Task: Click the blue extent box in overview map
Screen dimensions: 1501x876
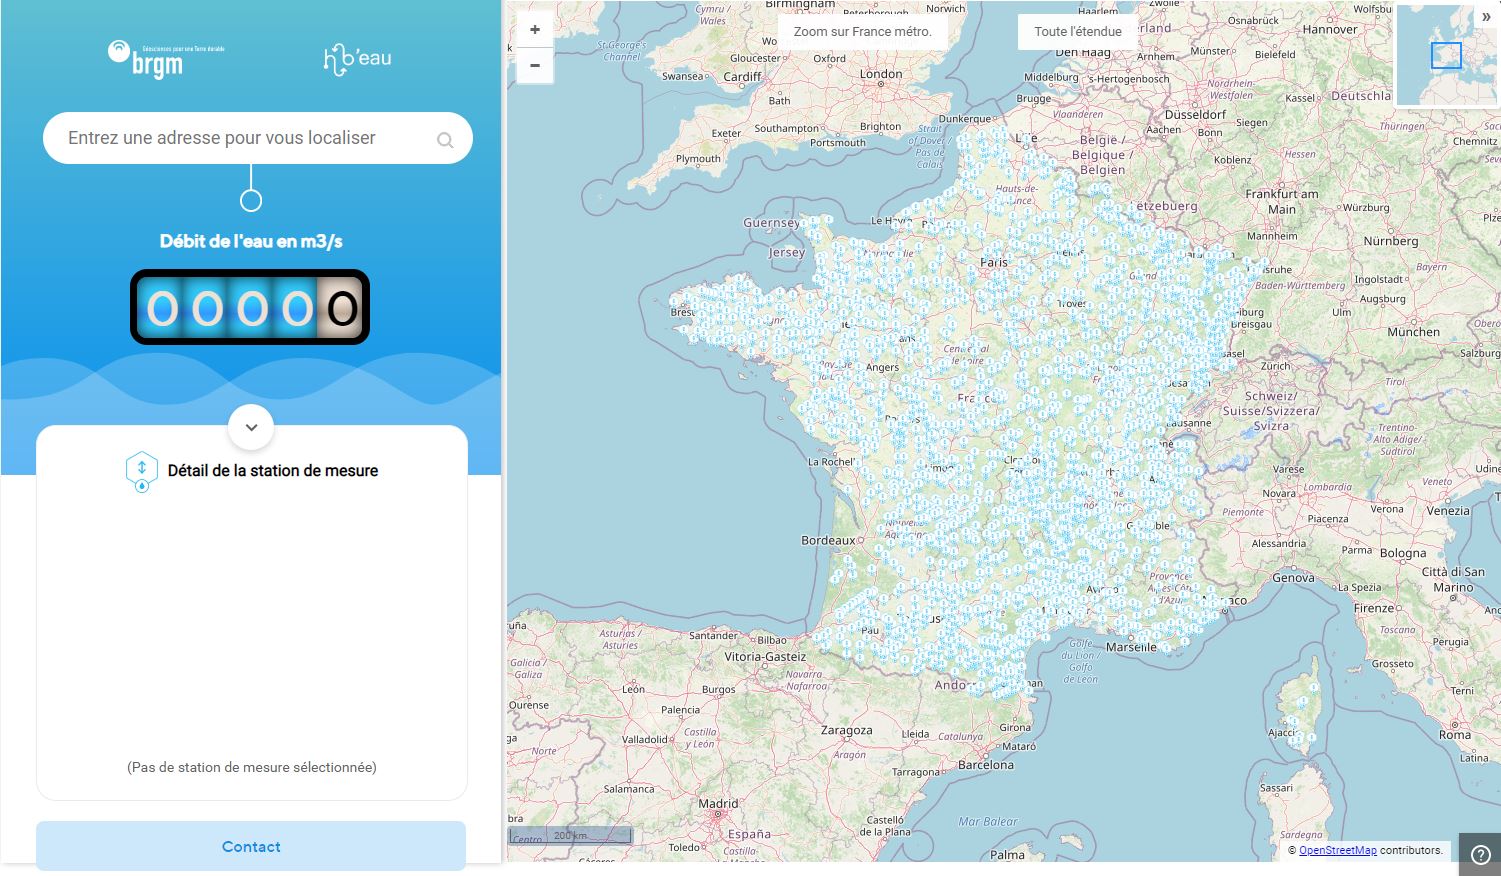Action: pyautogui.click(x=1445, y=55)
